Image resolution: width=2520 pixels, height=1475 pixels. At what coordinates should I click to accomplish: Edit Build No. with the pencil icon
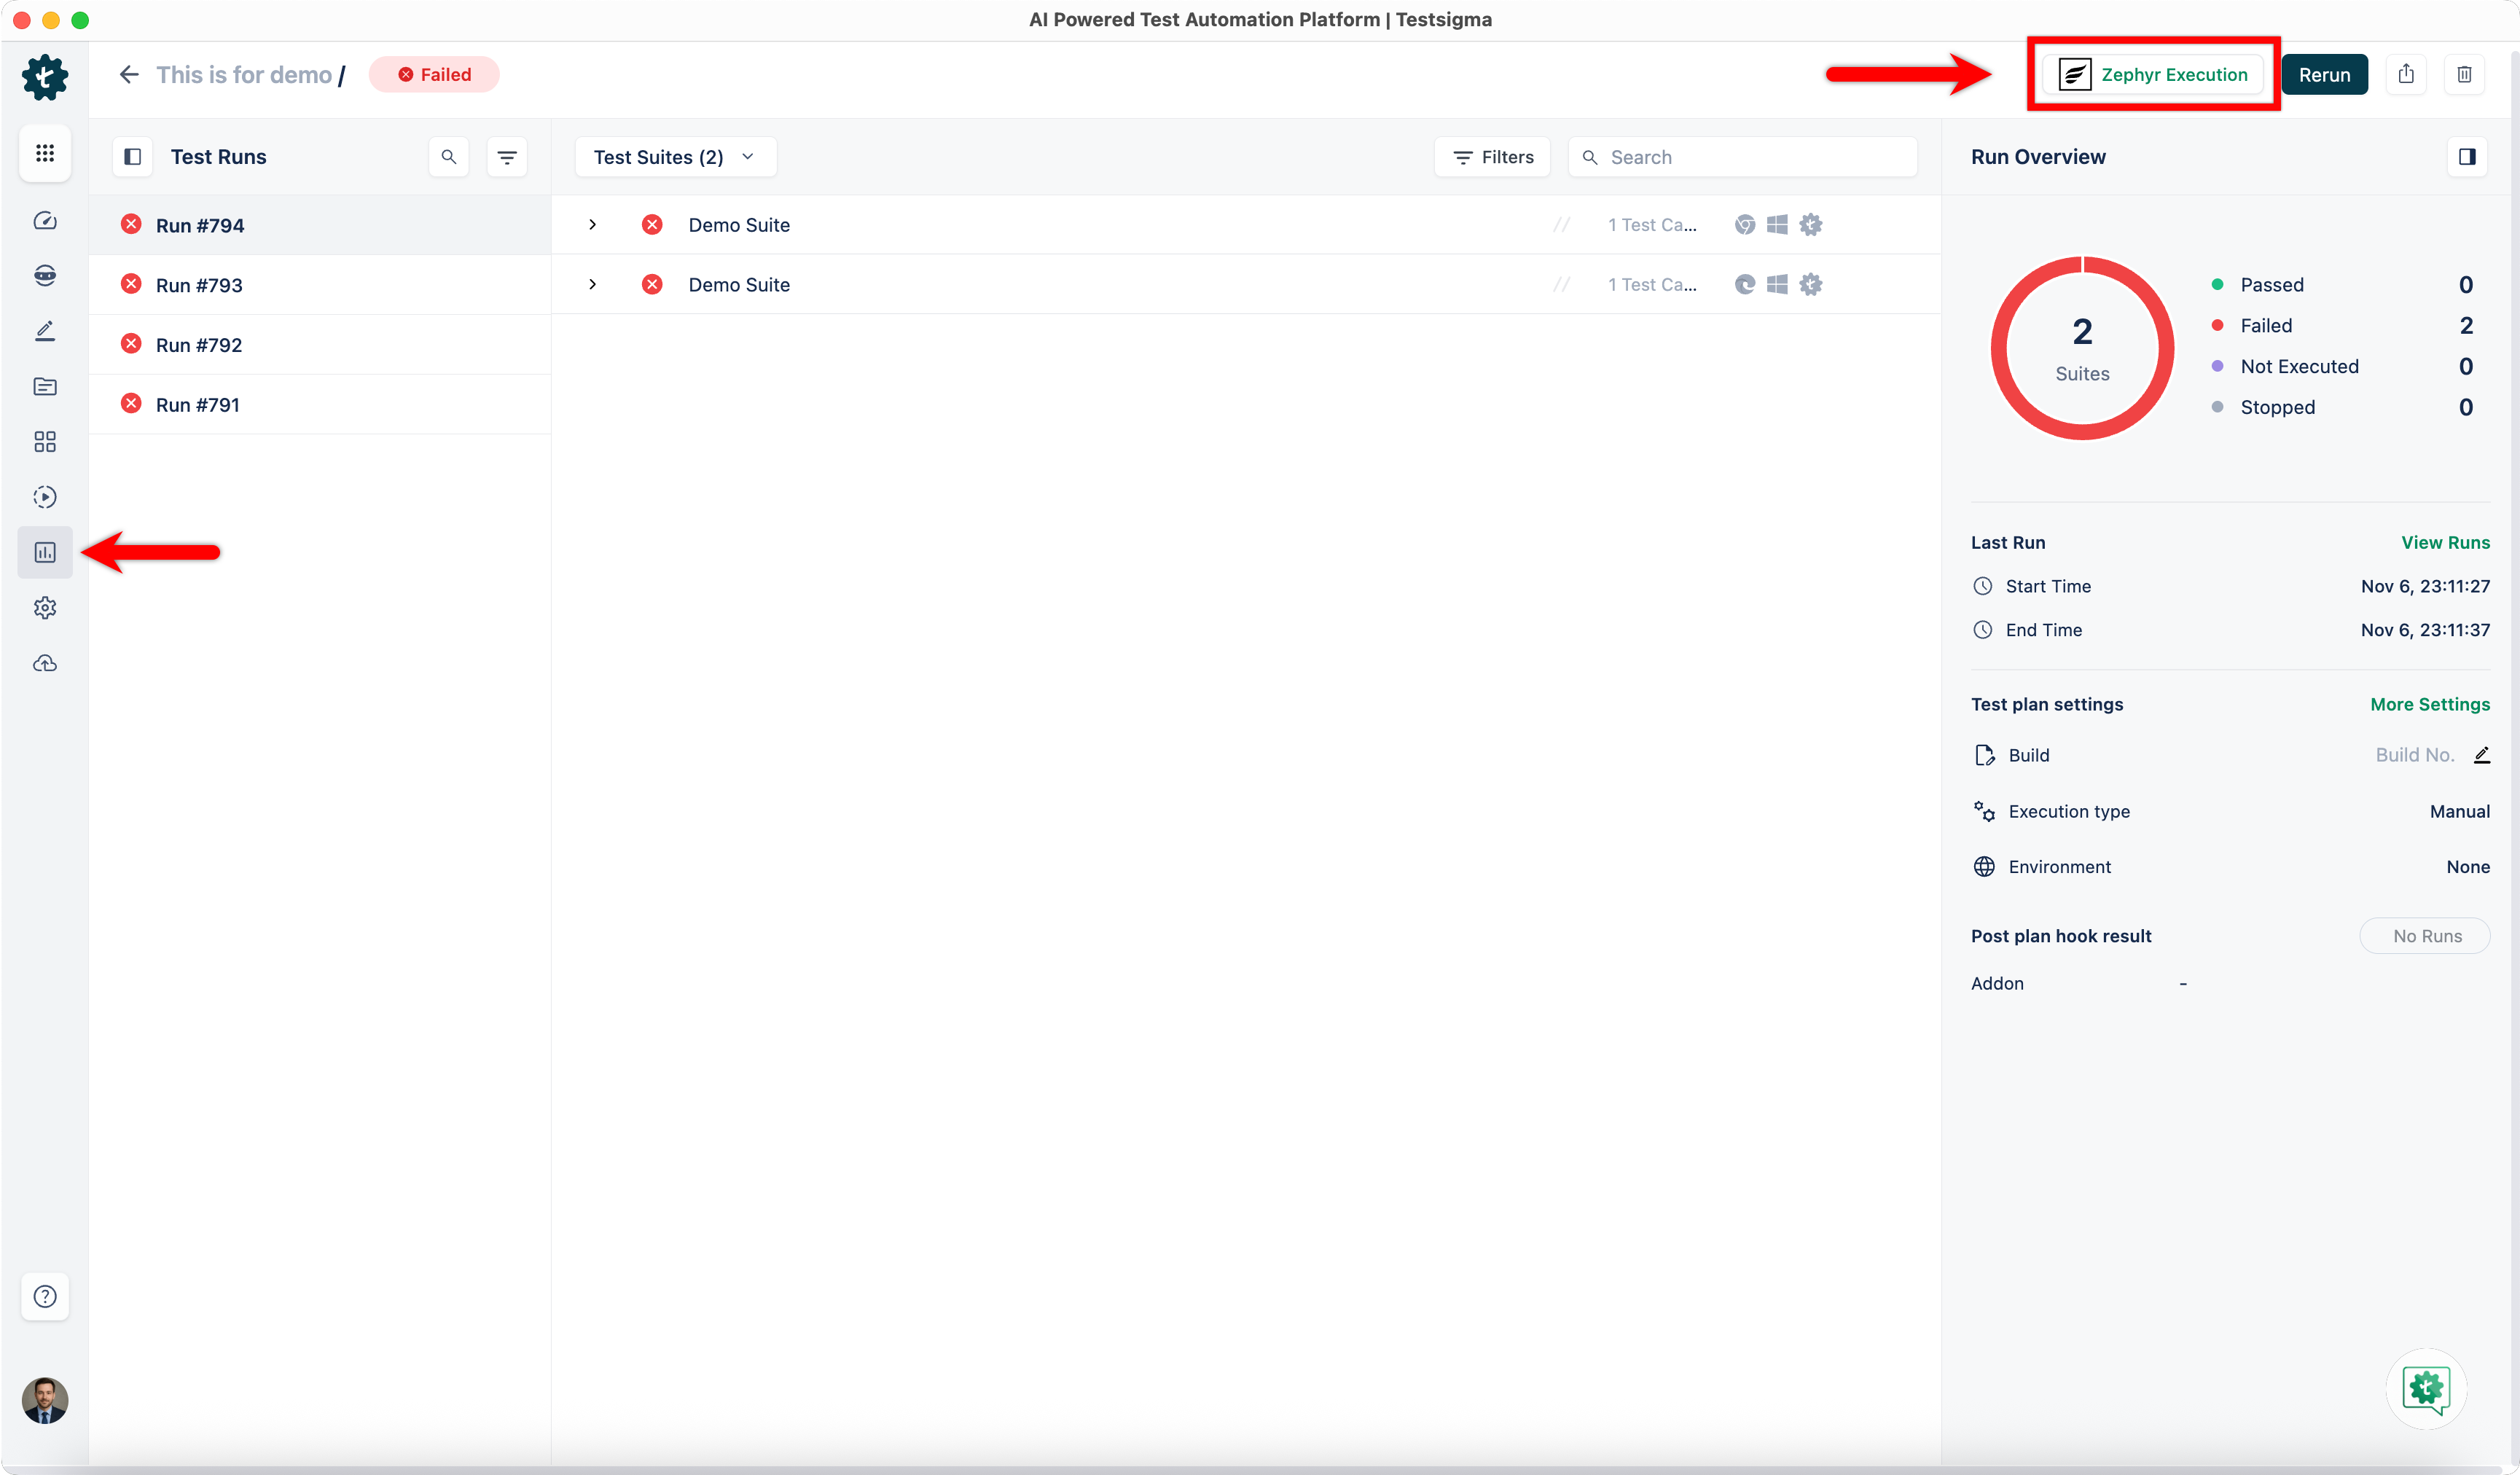pos(2481,755)
